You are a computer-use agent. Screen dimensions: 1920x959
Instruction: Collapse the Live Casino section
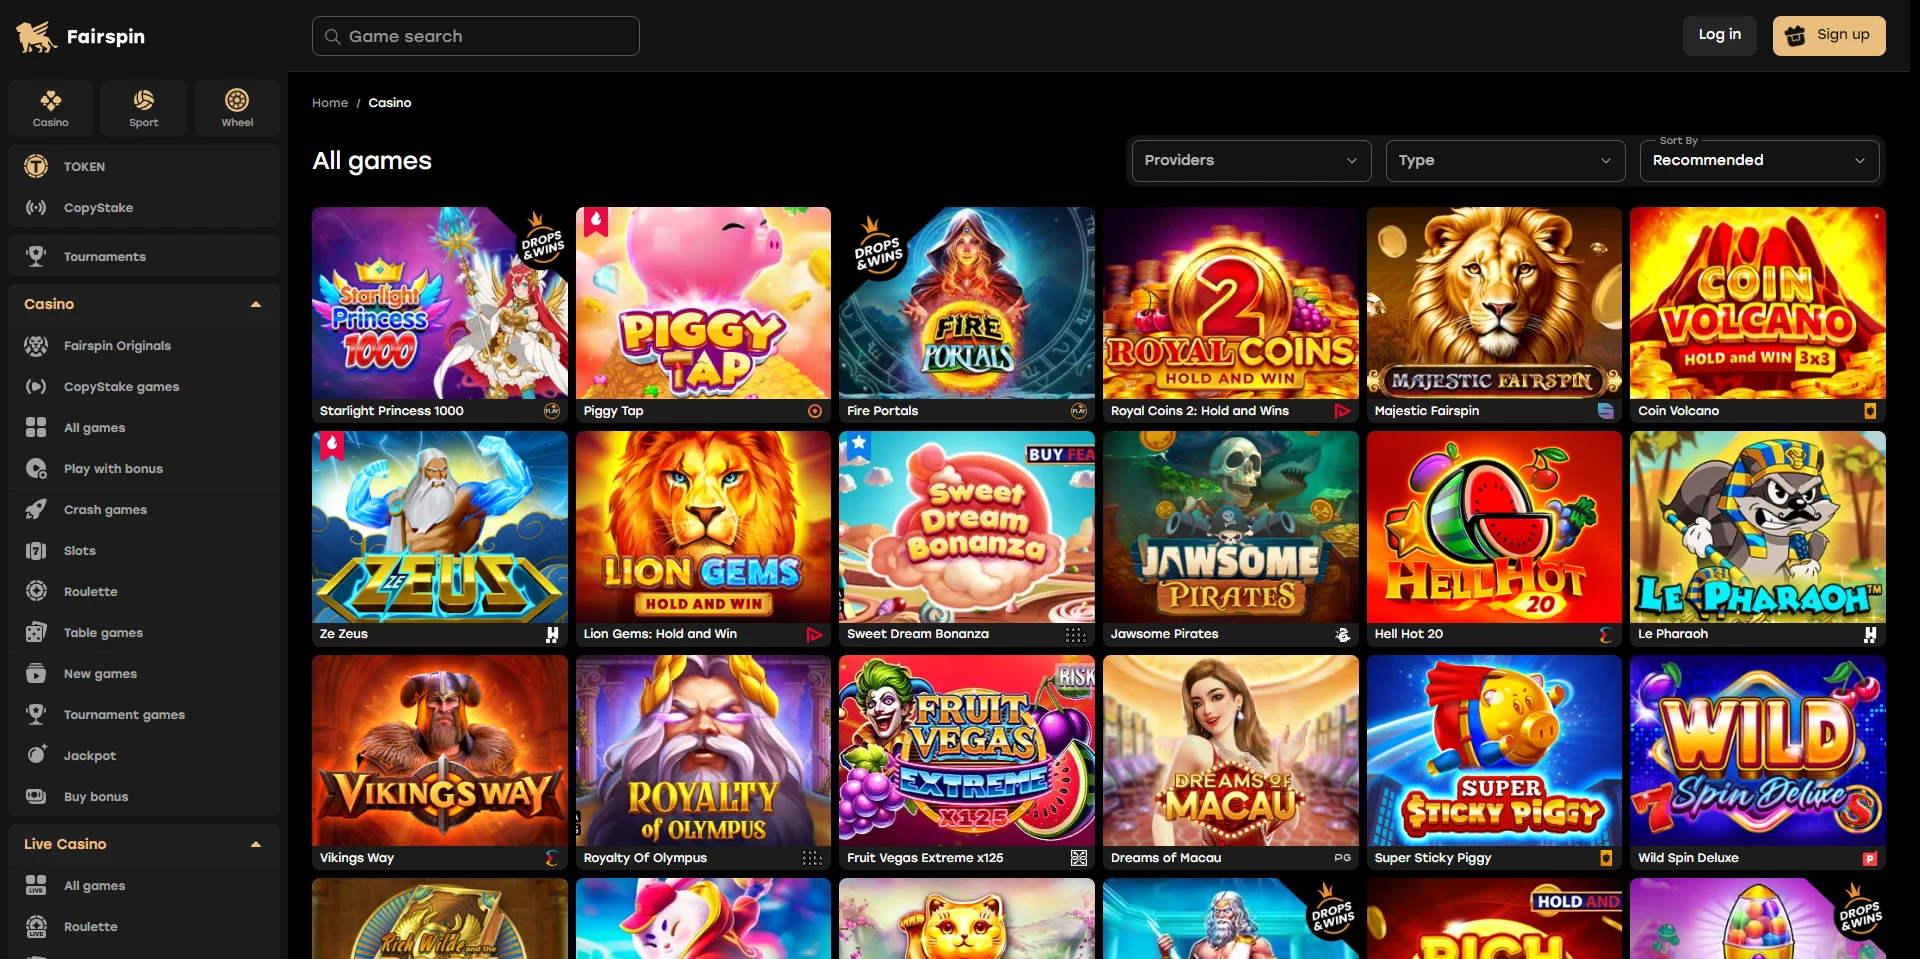(x=256, y=844)
